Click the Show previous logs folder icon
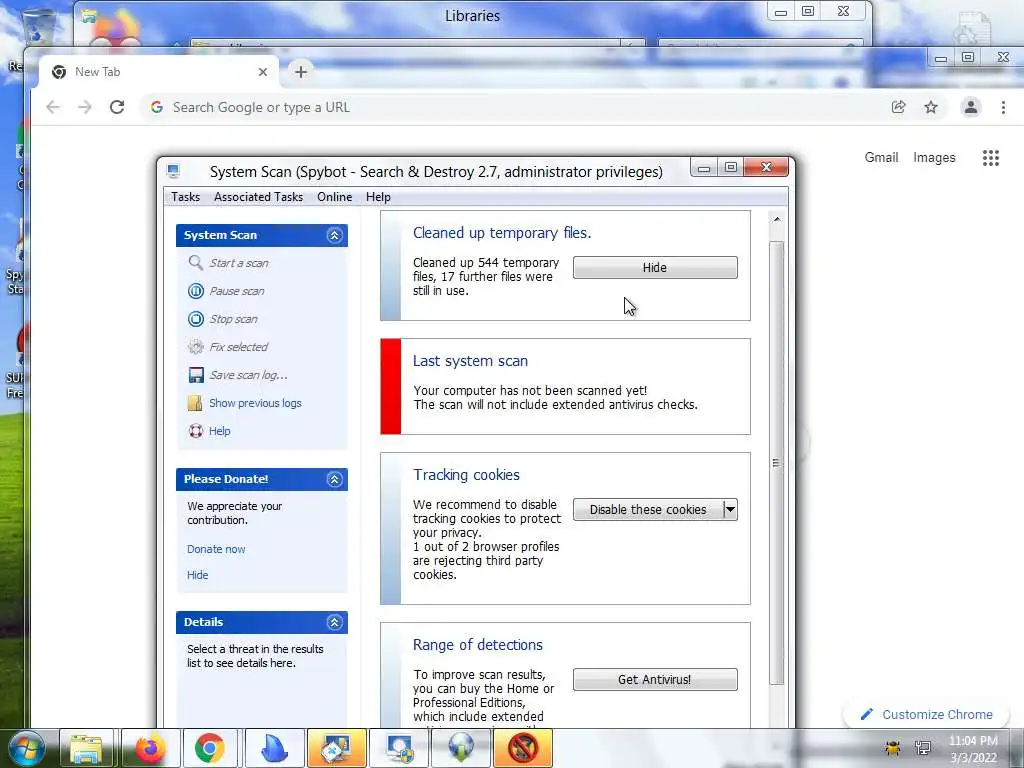This screenshot has width=1024, height=768. 195,403
